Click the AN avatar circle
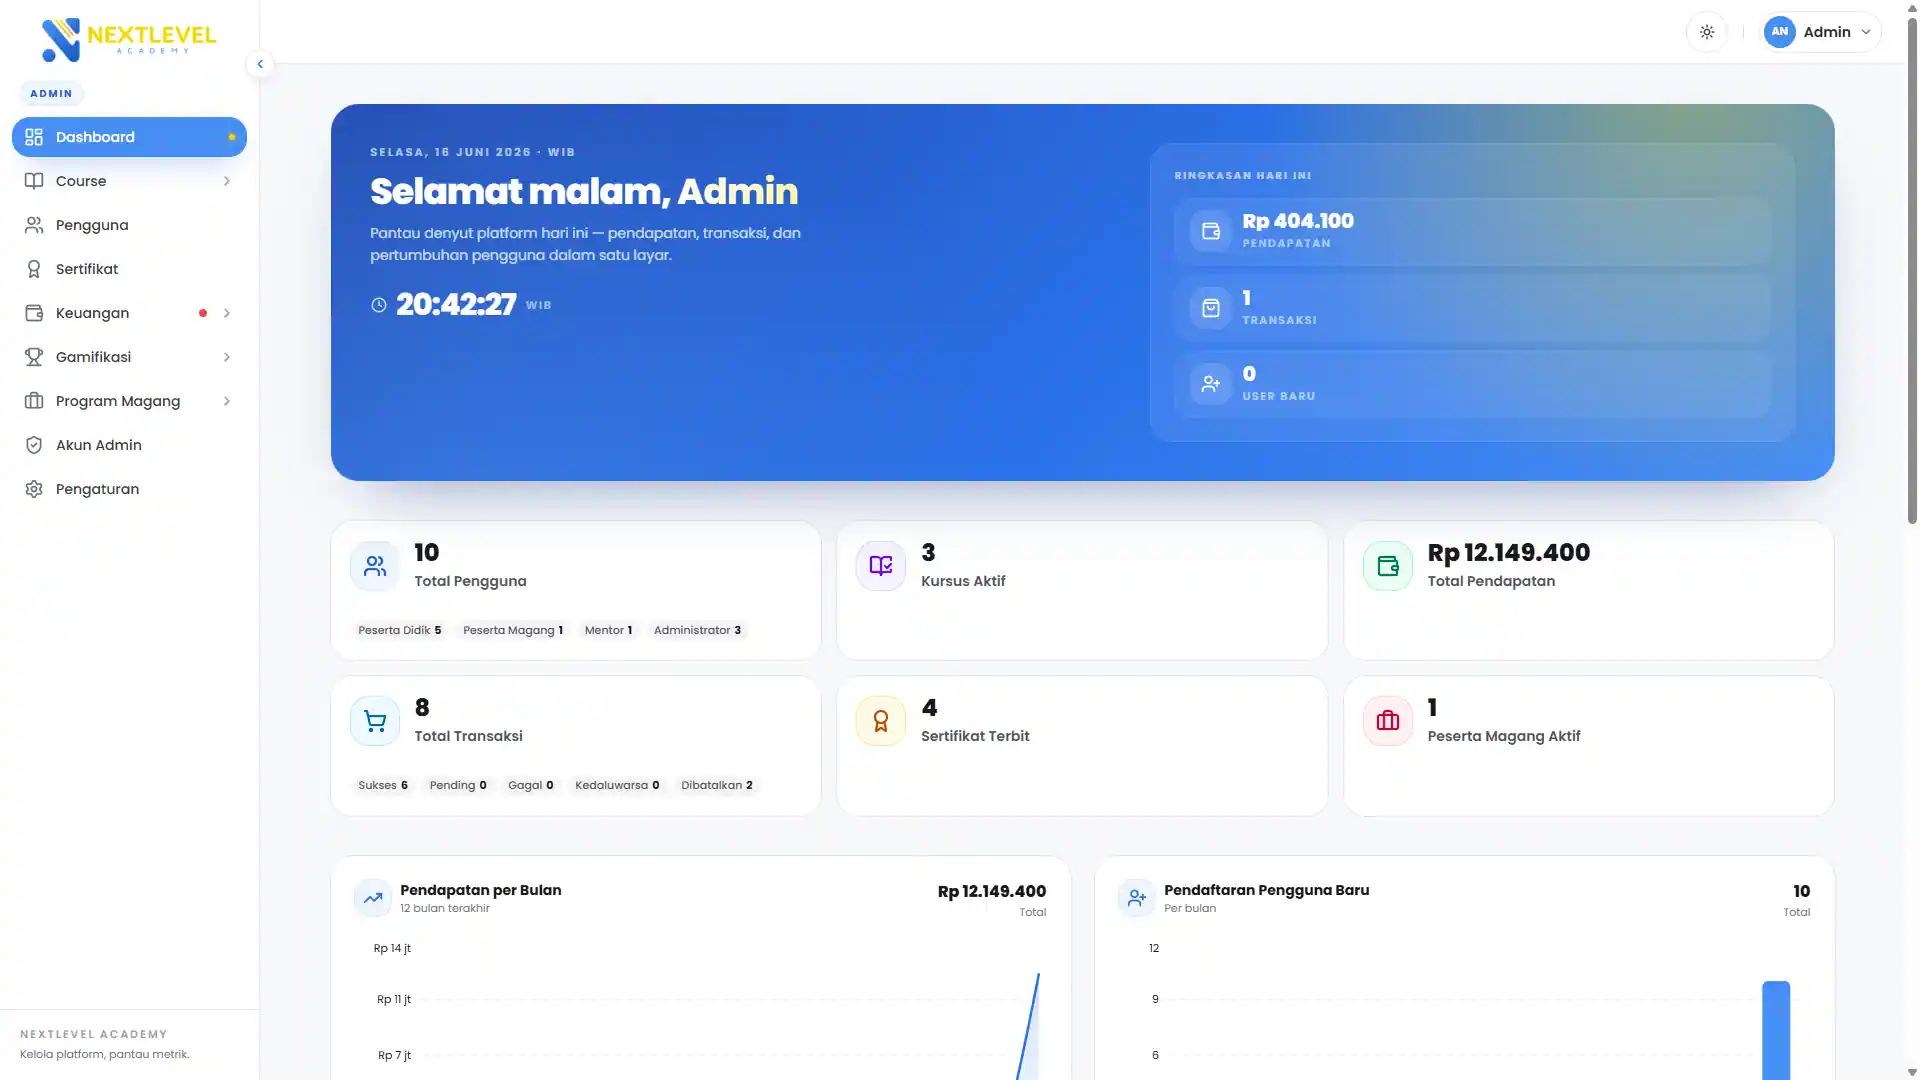1920x1080 pixels. (1779, 32)
